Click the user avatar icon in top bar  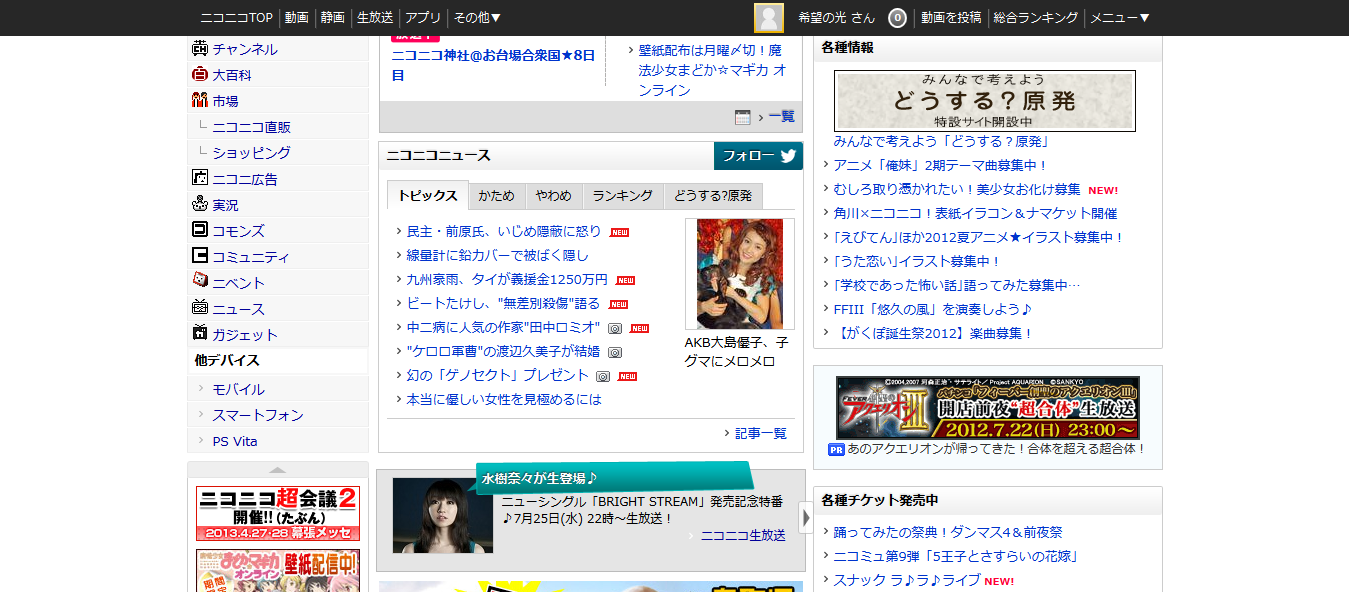[x=769, y=18]
